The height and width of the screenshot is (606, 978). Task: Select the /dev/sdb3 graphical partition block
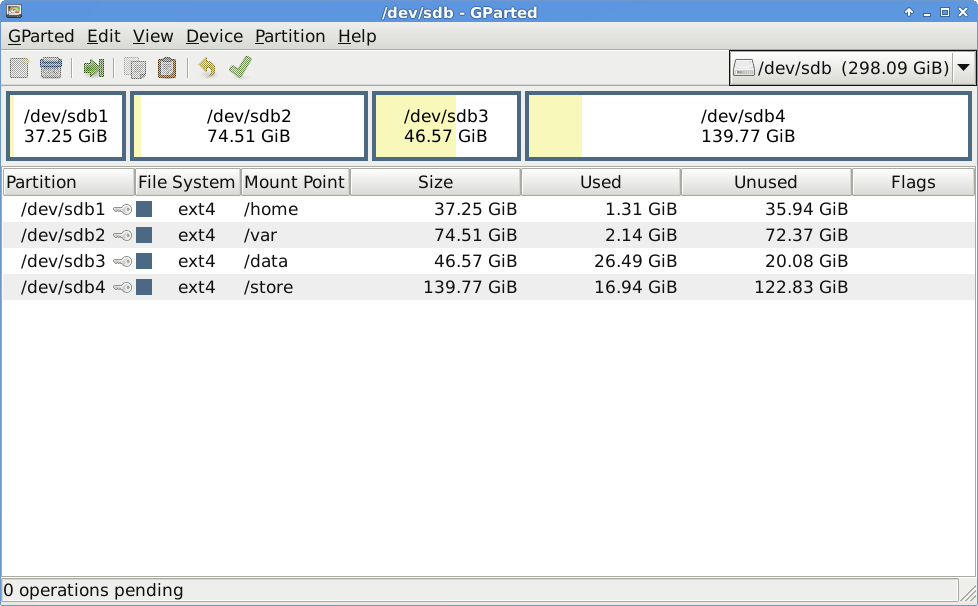[x=446, y=126]
